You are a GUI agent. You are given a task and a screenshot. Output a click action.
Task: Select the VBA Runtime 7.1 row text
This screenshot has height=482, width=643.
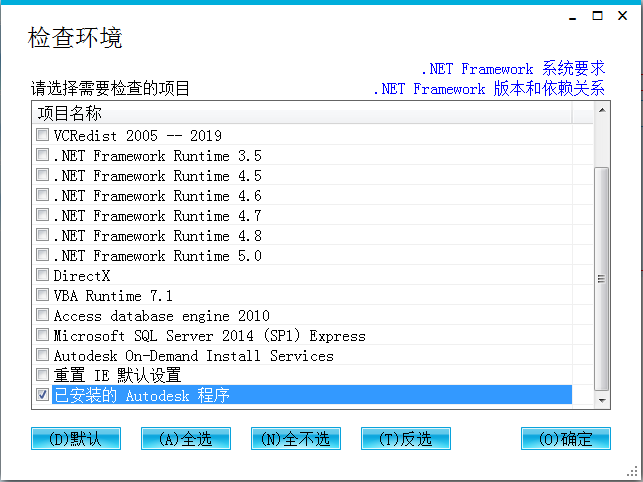point(113,296)
